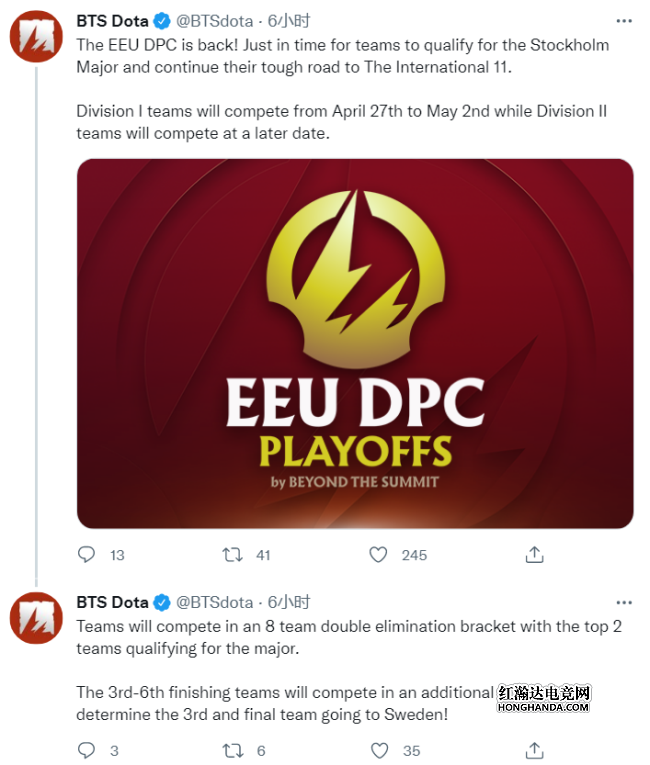Open the second tweet's three-dot menu
Image resolution: width=650 pixels, height=765 pixels.
623,602
